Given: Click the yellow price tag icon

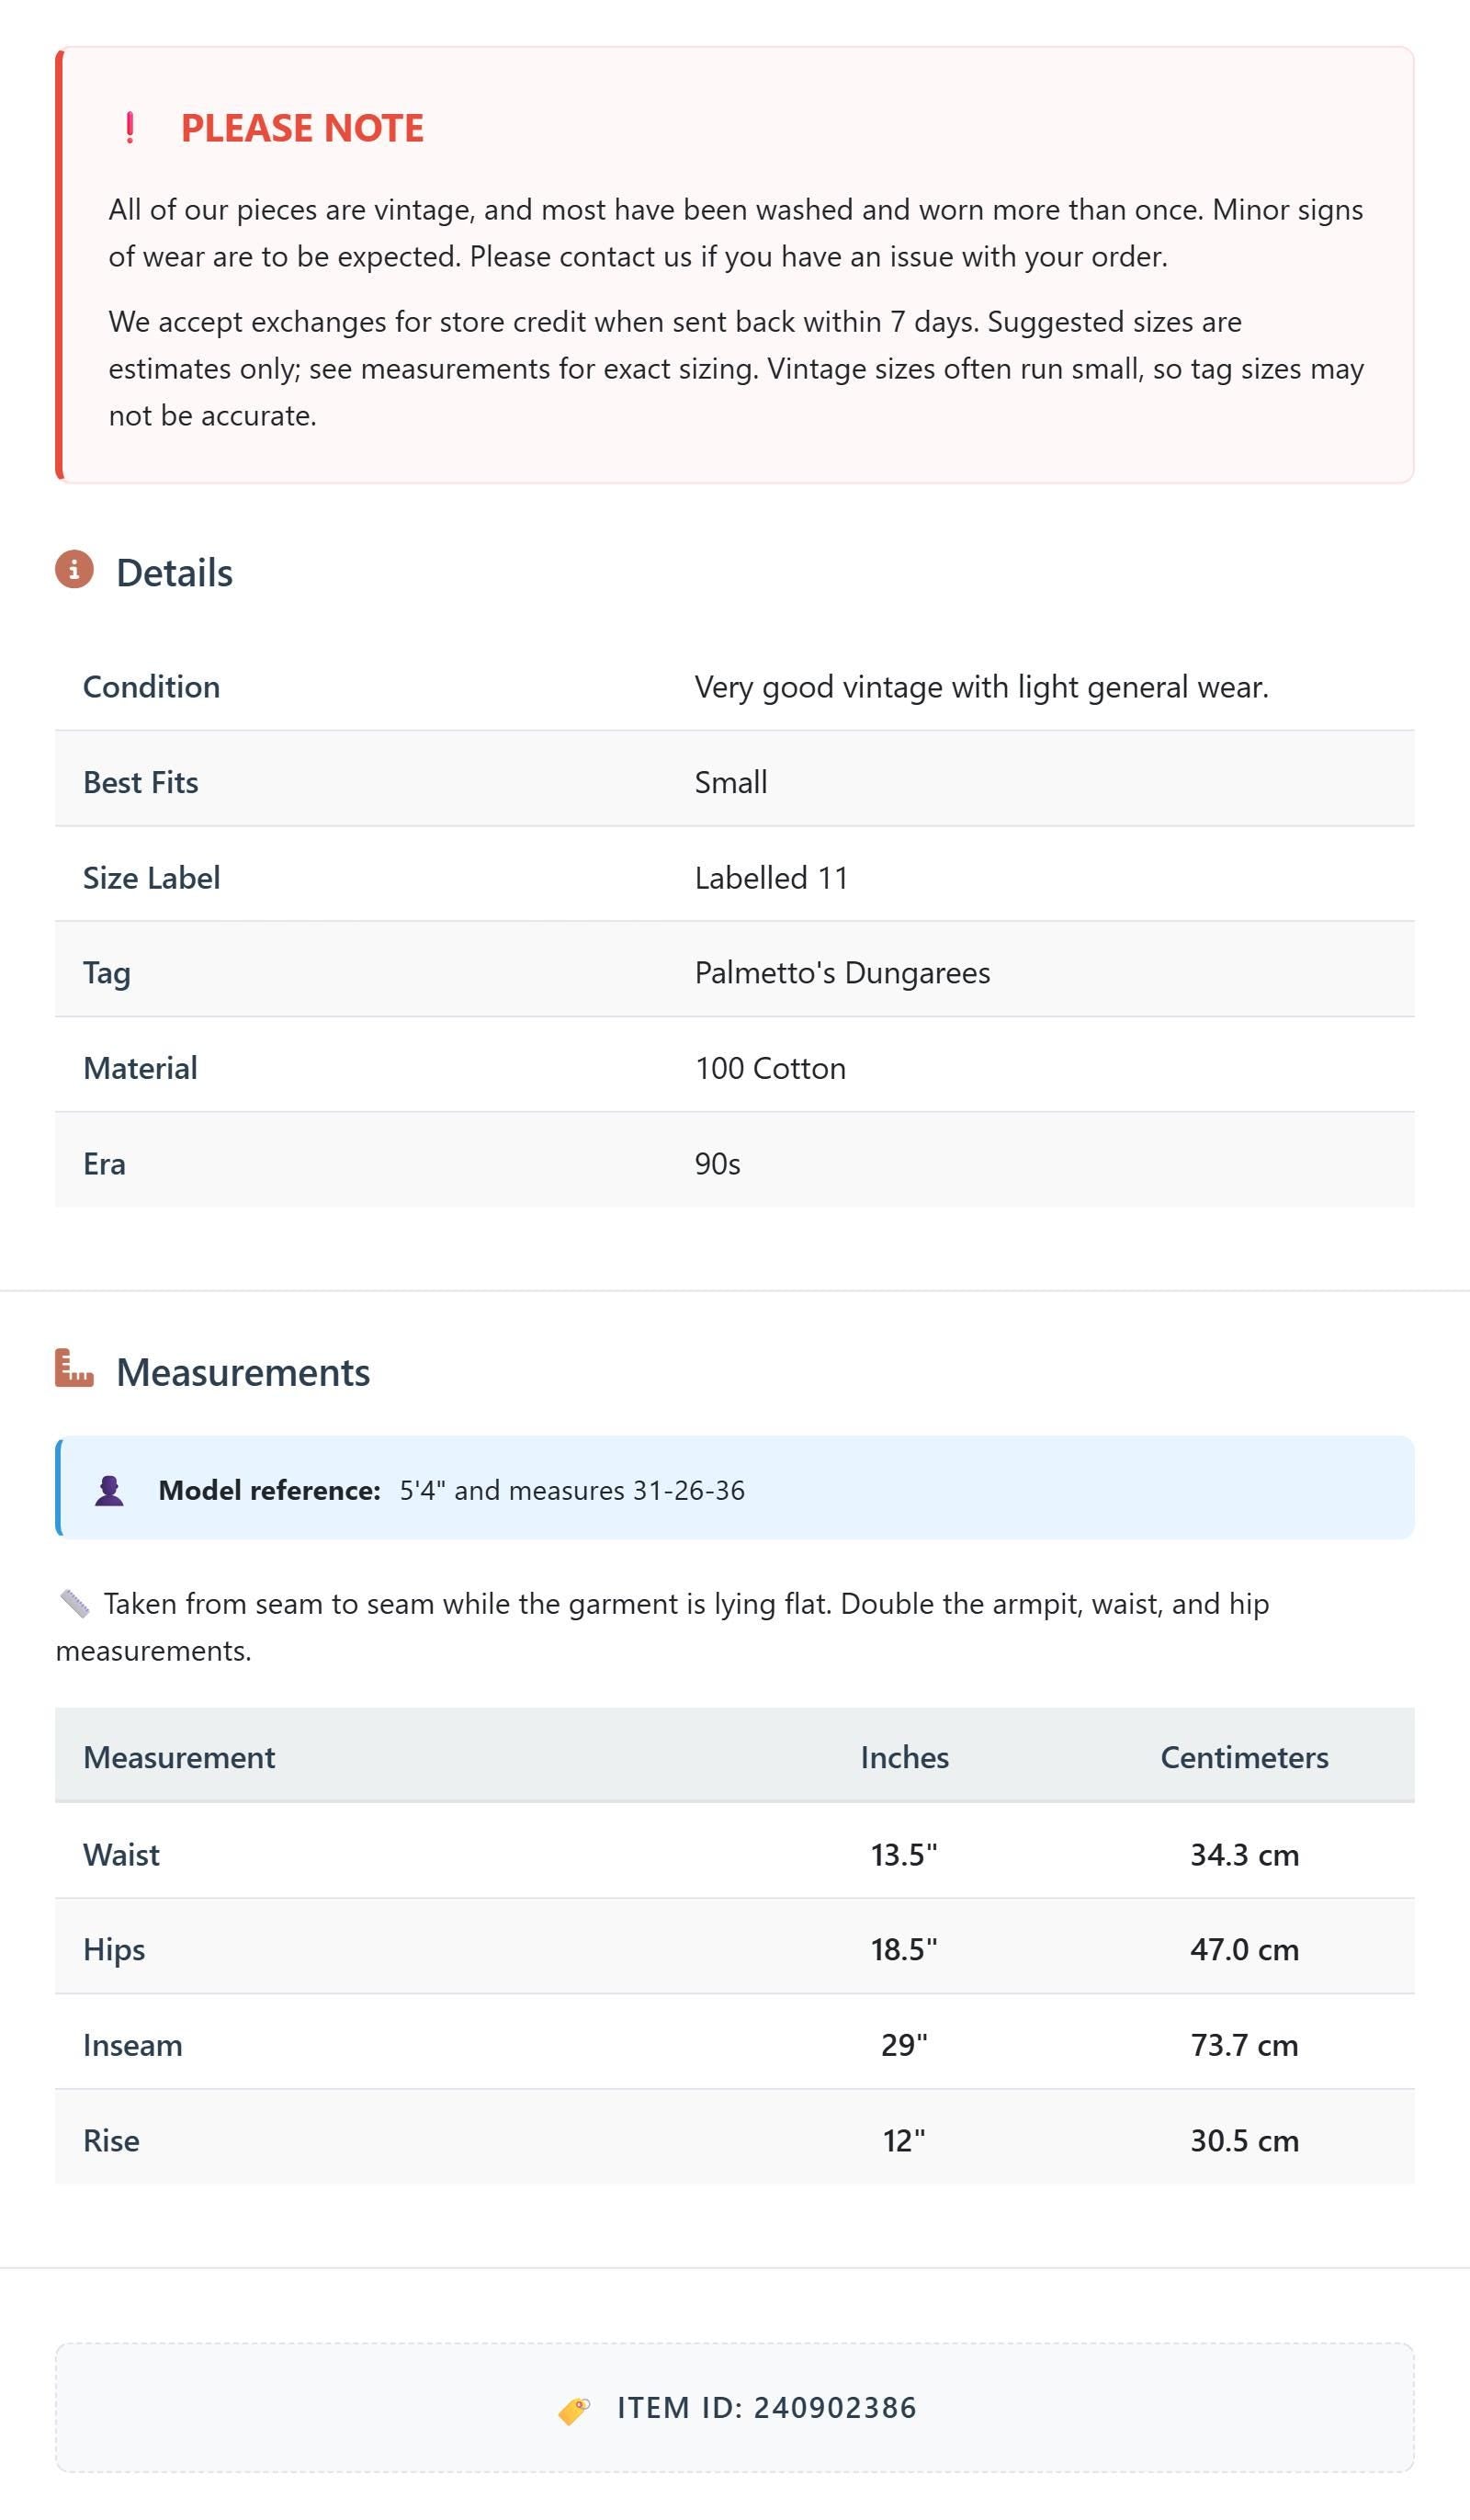Looking at the screenshot, I should (x=574, y=2410).
